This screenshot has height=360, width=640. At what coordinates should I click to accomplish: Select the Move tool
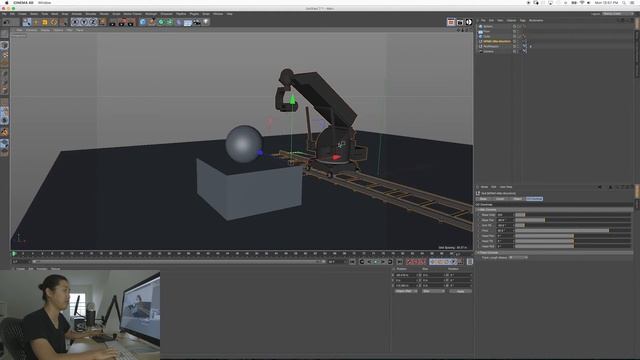36,22
